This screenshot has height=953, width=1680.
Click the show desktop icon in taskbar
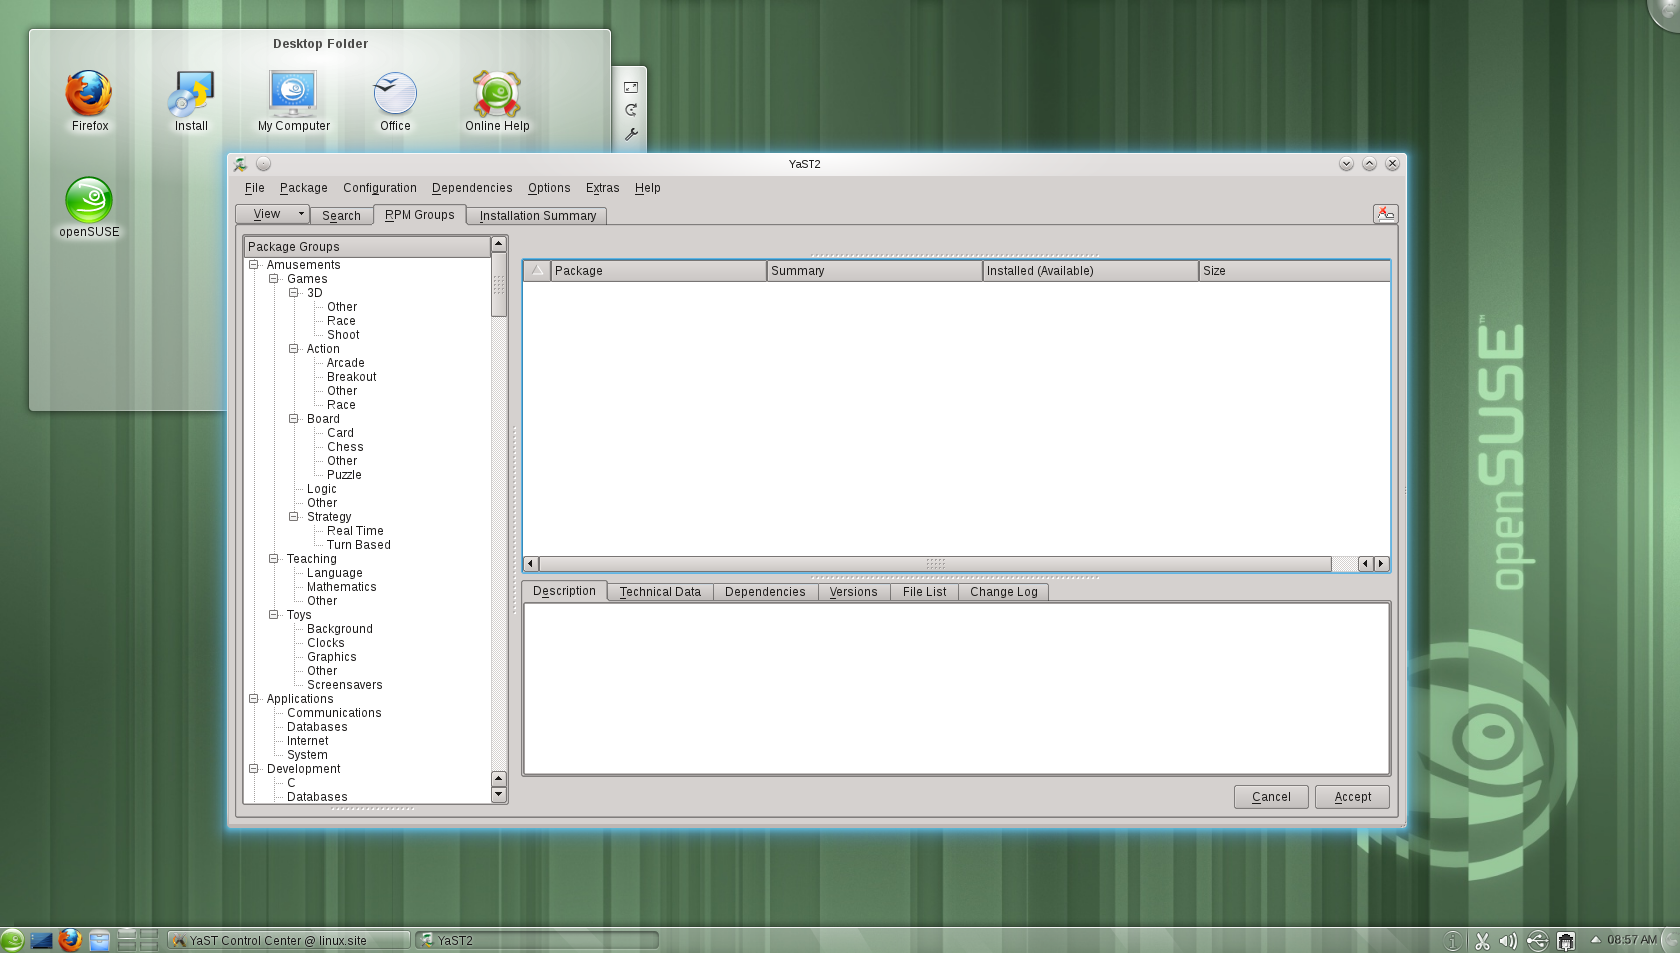41,940
